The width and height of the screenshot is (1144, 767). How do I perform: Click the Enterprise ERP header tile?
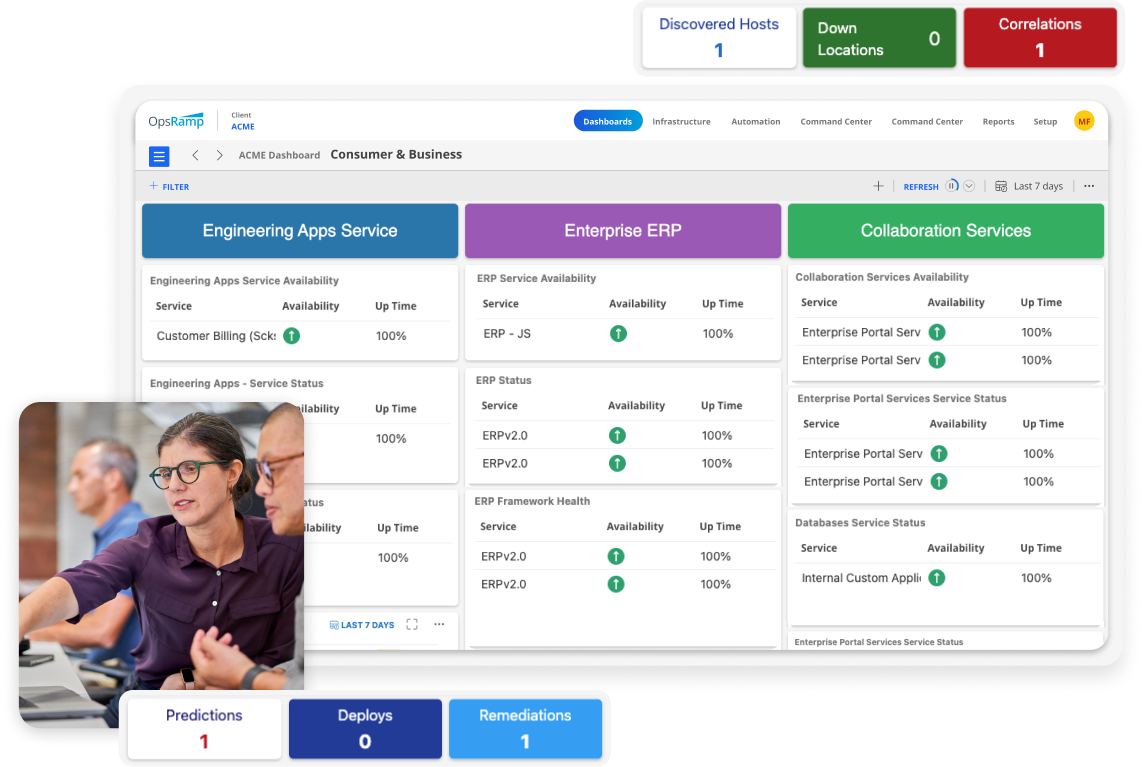coord(623,231)
